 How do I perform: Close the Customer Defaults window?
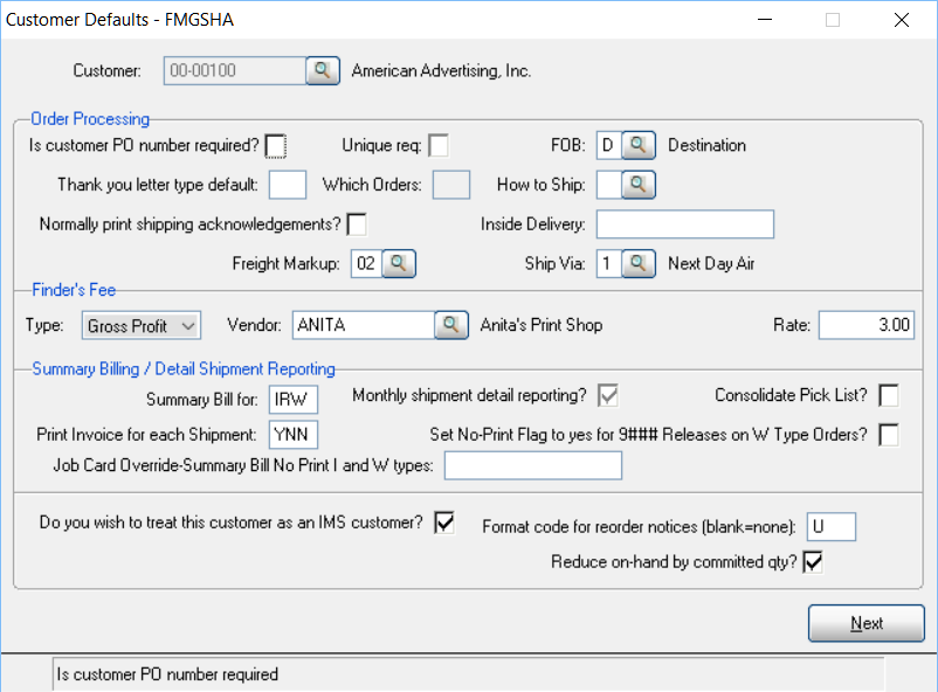tap(902, 20)
